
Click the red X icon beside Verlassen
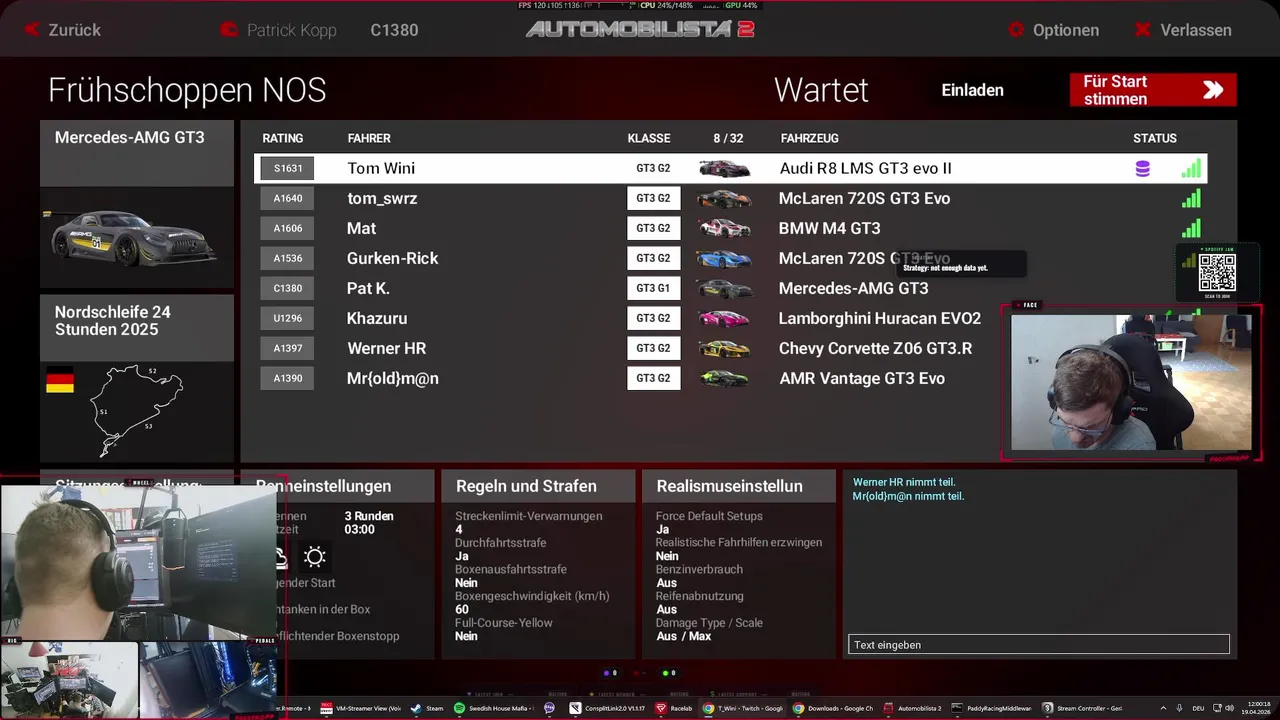tap(1143, 30)
